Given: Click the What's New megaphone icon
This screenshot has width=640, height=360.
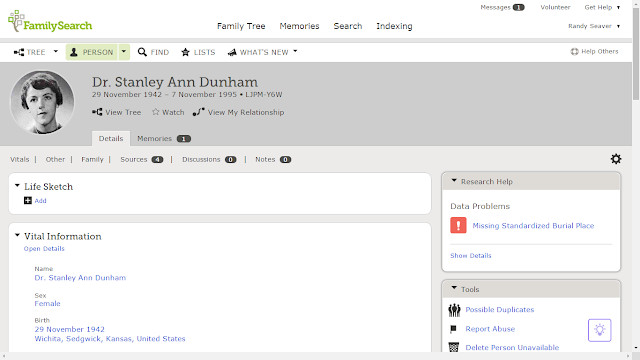Looking at the screenshot, I should pyautogui.click(x=232, y=52).
